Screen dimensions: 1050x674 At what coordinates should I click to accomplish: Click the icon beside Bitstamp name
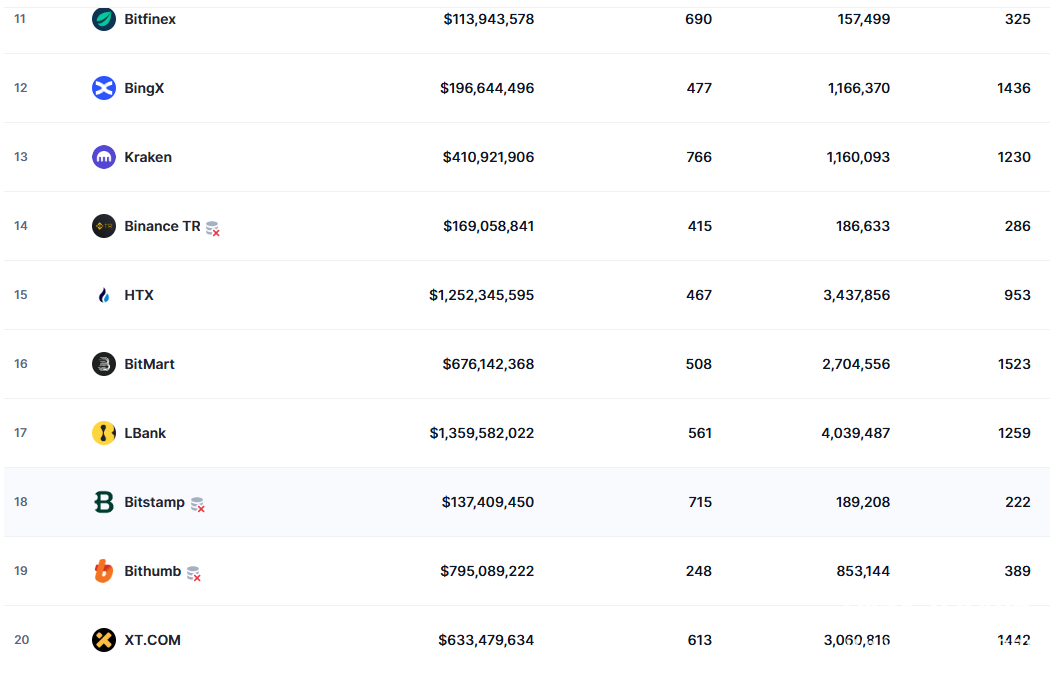[x=197, y=504]
